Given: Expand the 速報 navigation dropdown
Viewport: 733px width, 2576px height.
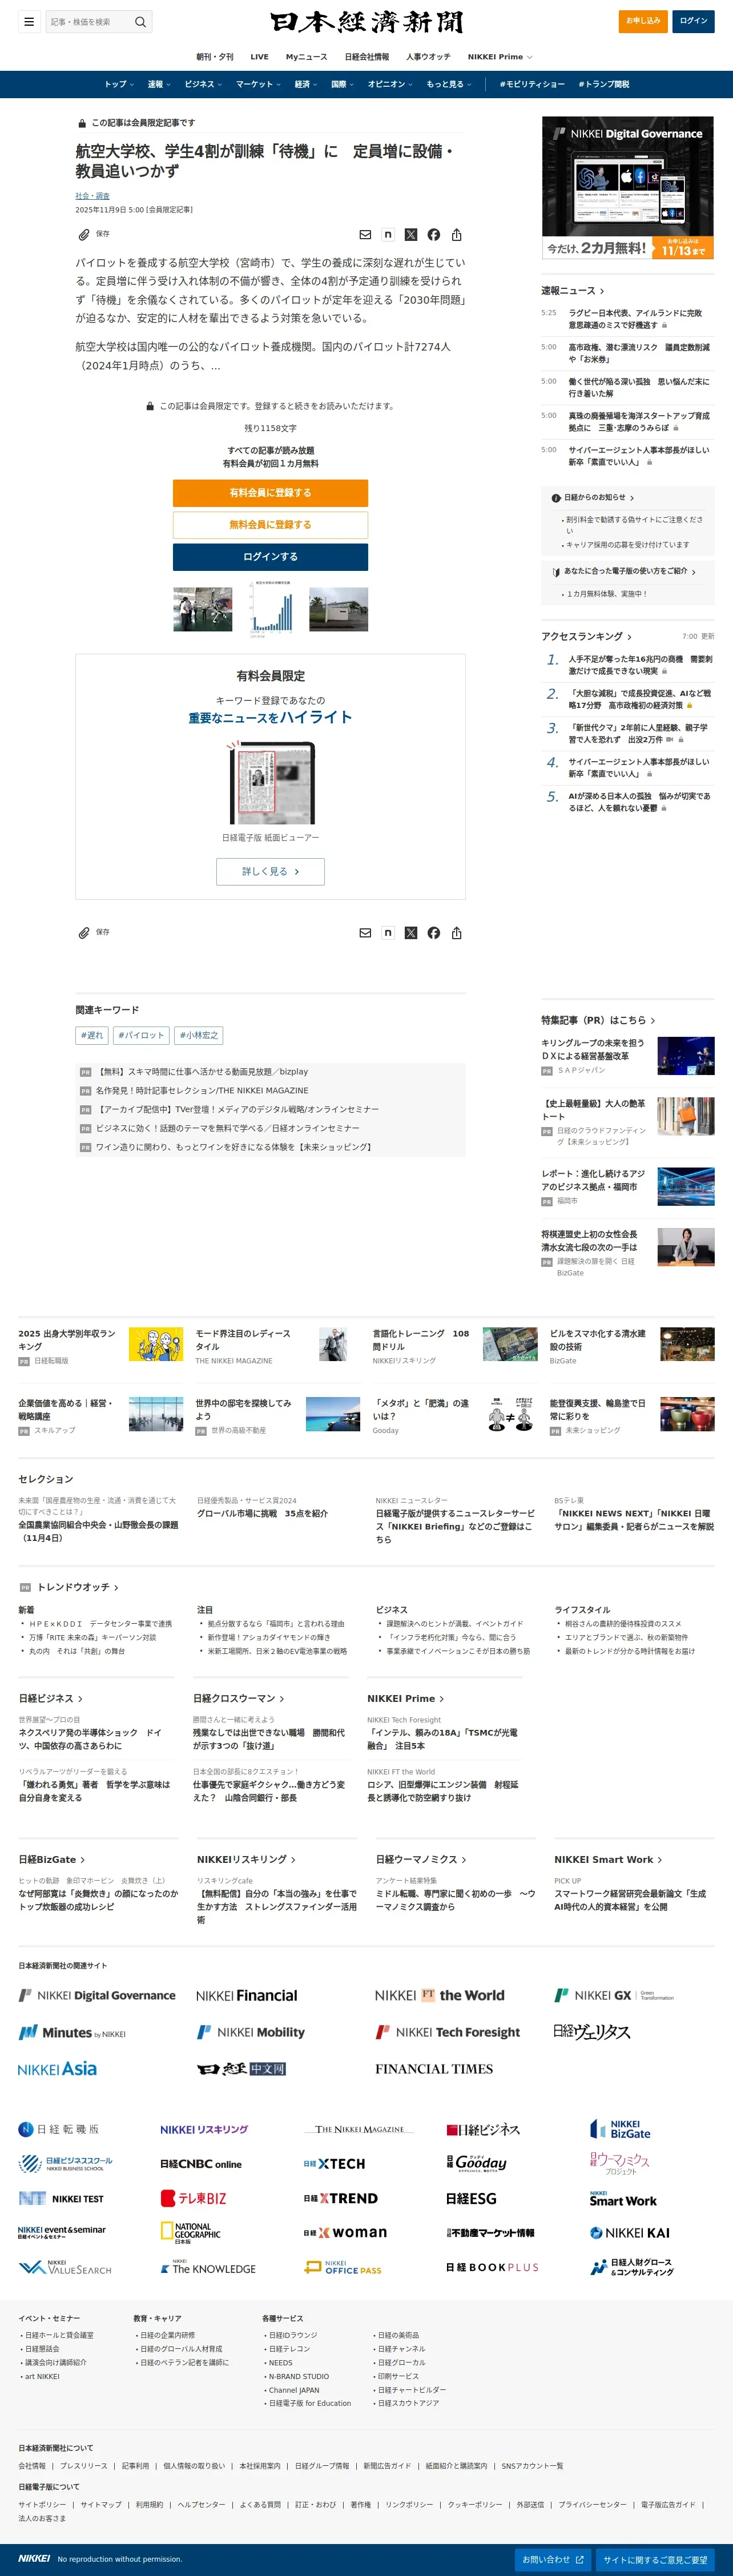Looking at the screenshot, I should (159, 84).
